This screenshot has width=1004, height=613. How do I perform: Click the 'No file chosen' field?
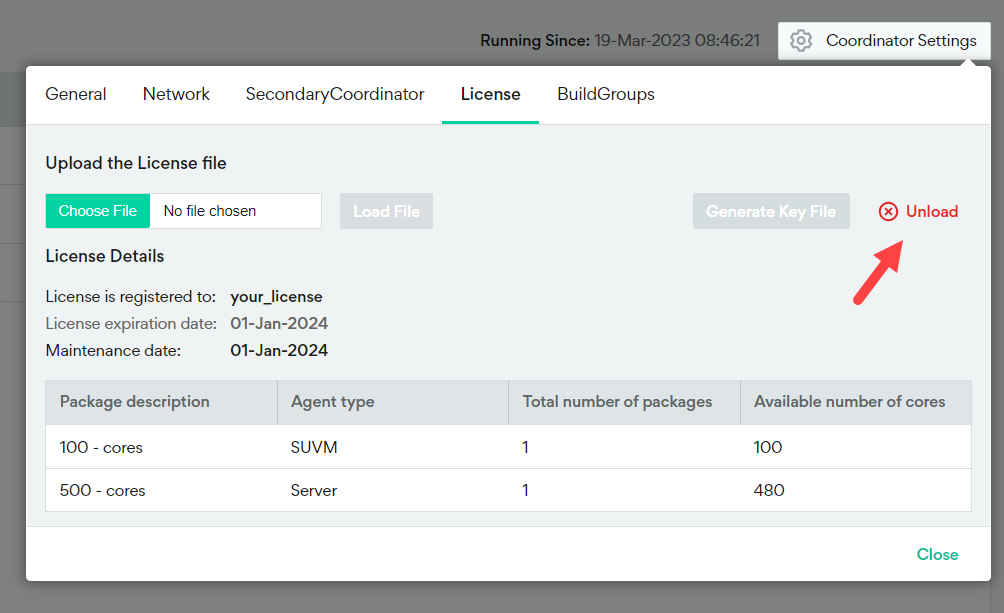click(x=235, y=211)
